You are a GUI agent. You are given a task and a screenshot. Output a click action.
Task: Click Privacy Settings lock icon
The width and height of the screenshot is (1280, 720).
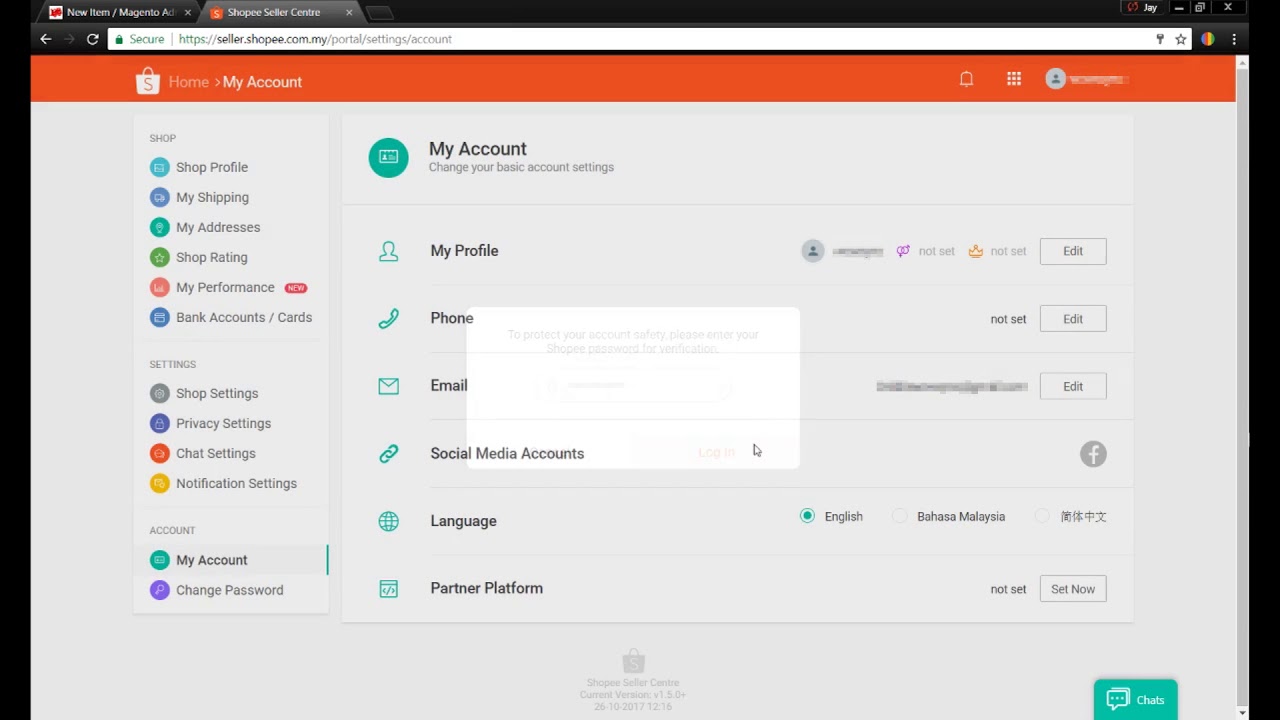159,423
